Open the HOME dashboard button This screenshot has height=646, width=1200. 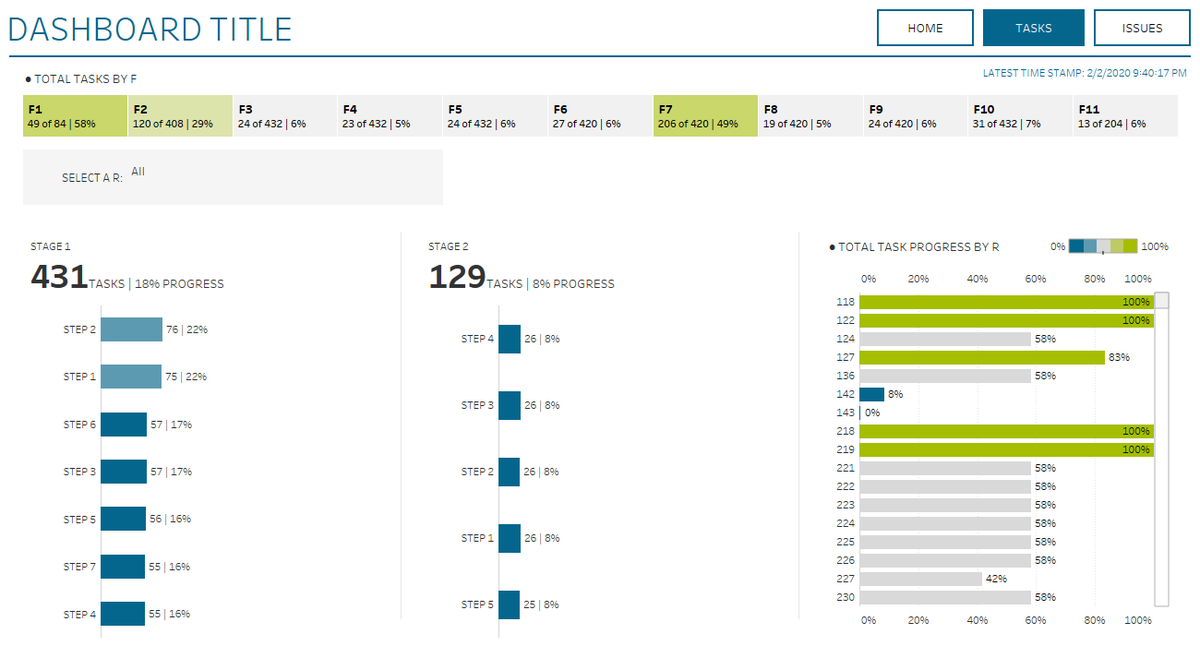[x=925, y=28]
